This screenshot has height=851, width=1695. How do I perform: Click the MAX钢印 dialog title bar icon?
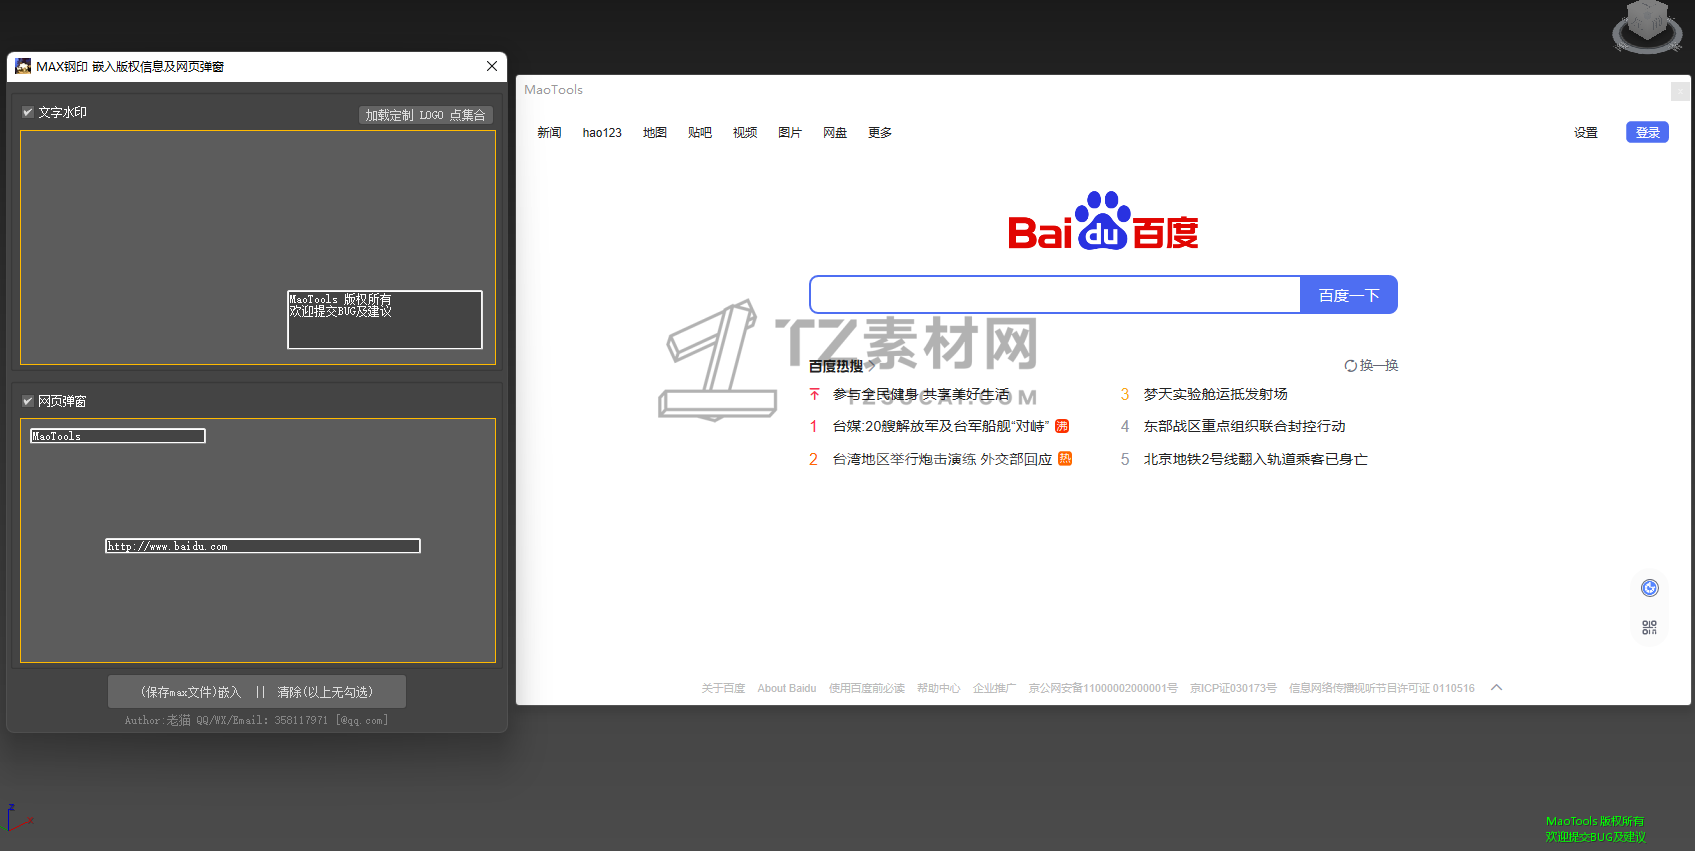pyautogui.click(x=23, y=66)
